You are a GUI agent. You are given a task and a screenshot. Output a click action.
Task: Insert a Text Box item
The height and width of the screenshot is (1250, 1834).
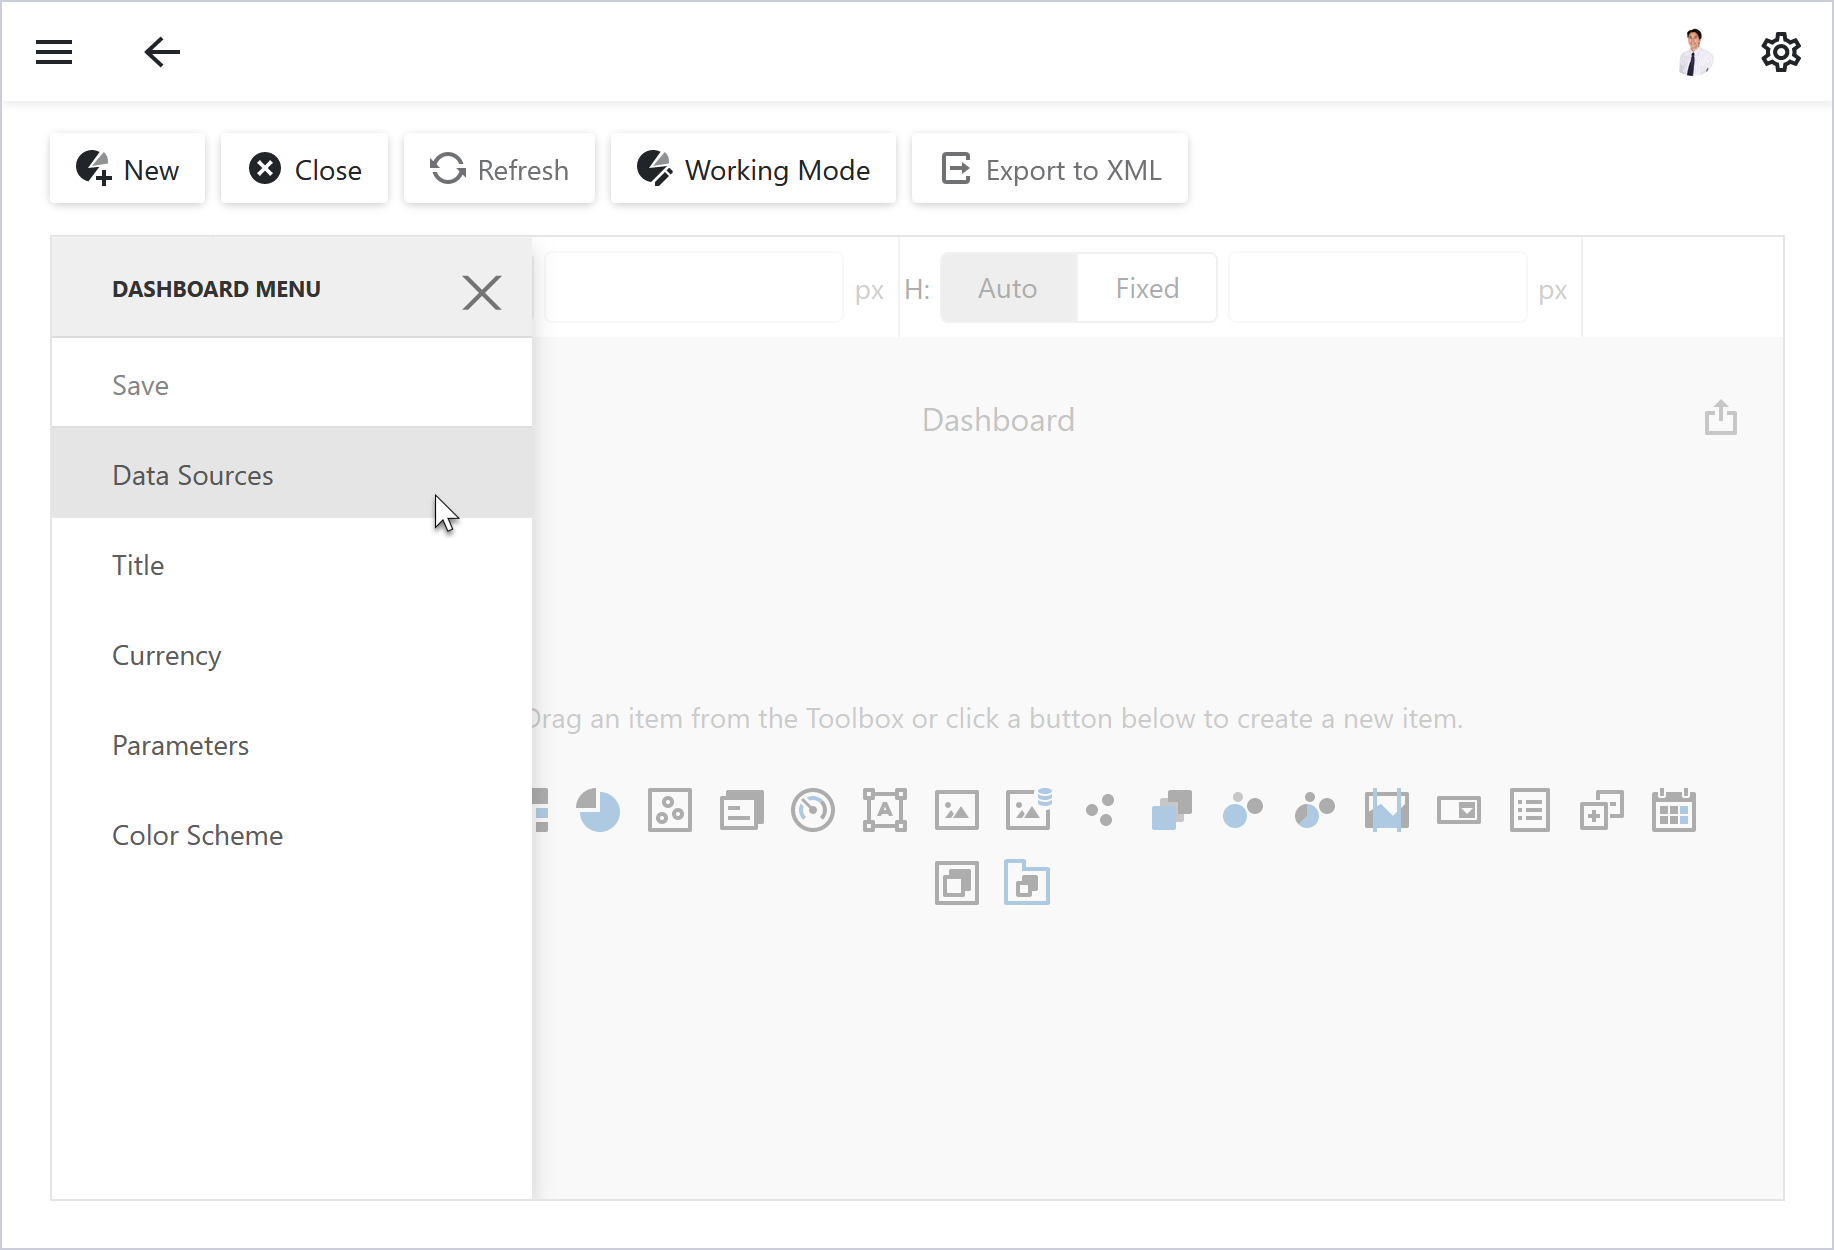(885, 810)
